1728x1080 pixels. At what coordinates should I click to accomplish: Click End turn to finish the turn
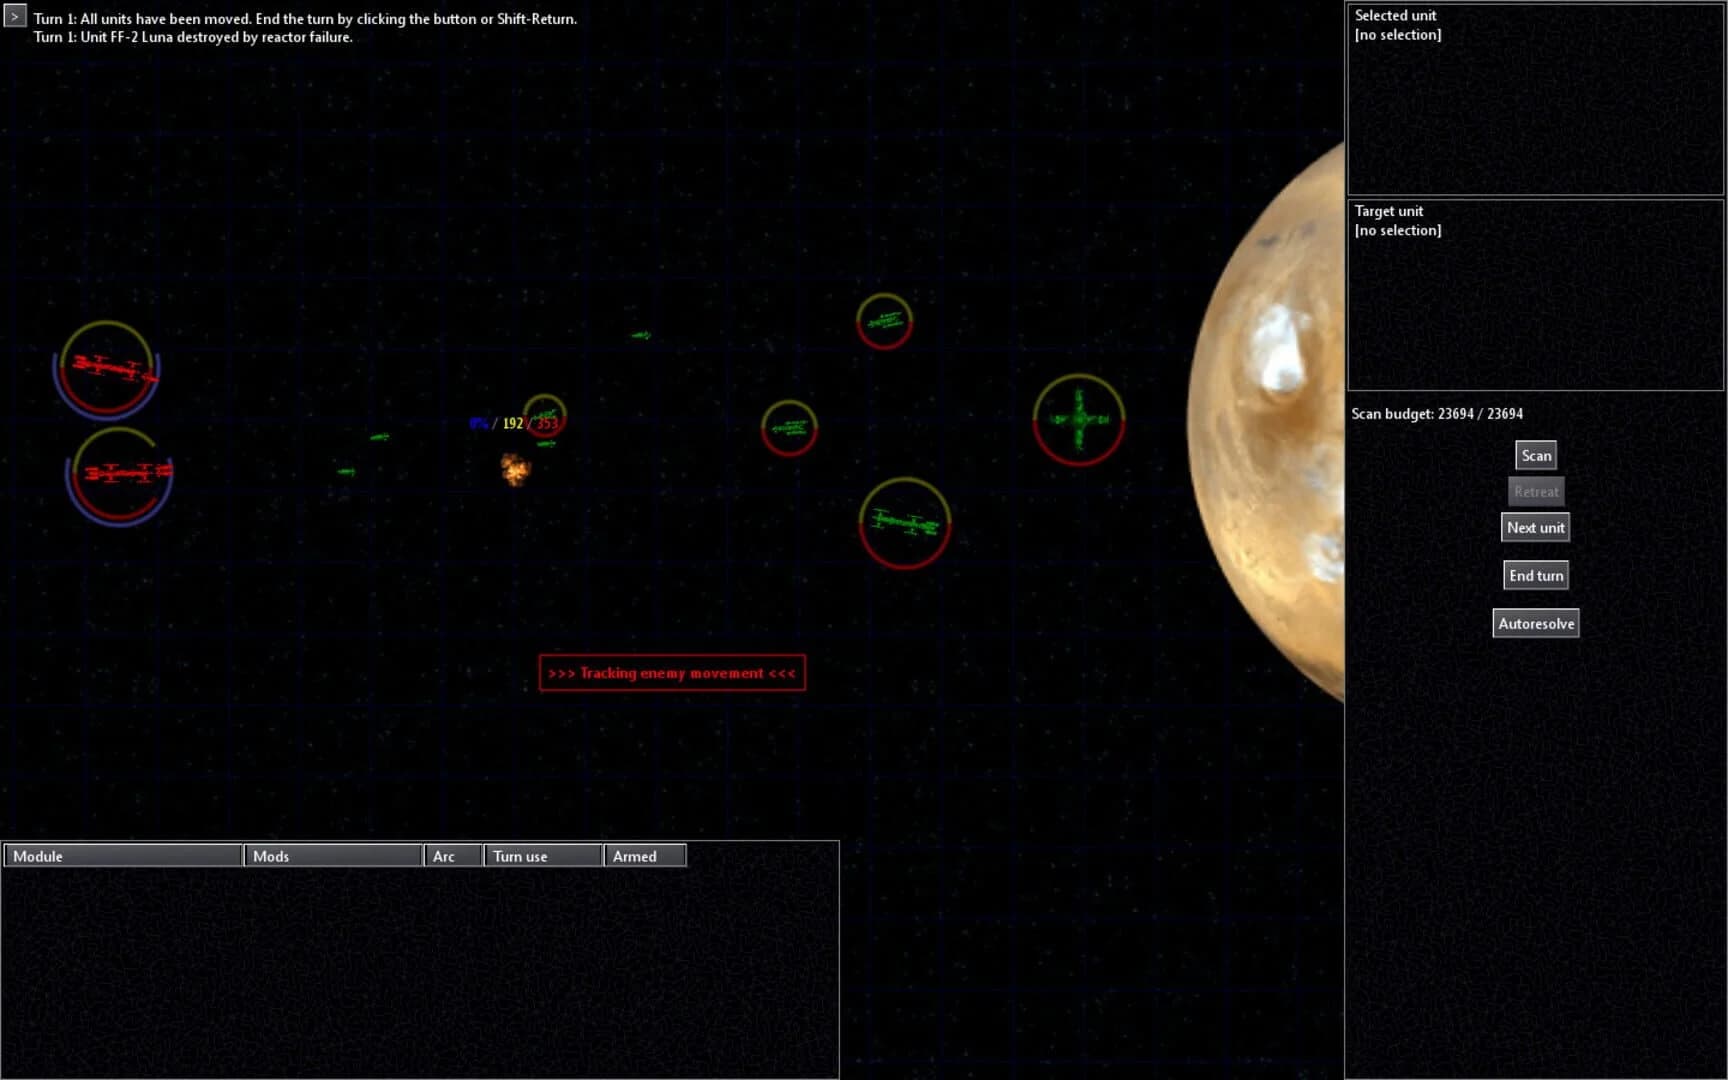coord(1535,575)
